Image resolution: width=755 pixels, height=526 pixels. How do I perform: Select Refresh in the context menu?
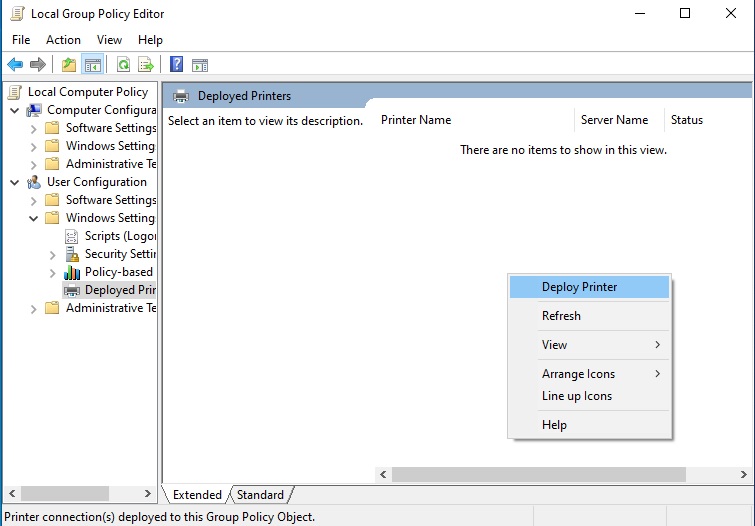pyautogui.click(x=589, y=316)
